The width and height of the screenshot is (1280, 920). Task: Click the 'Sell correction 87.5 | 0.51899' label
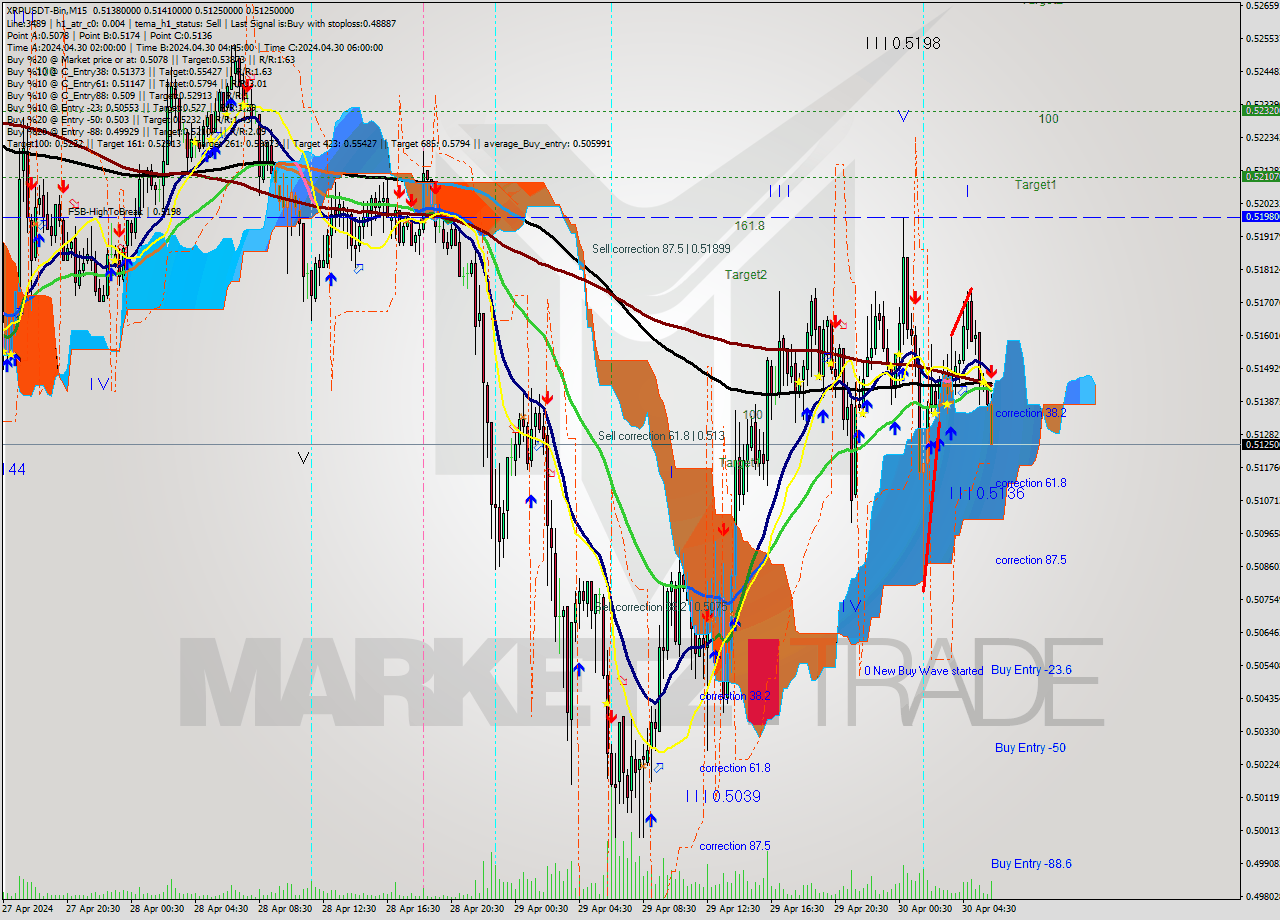[x=659, y=249]
